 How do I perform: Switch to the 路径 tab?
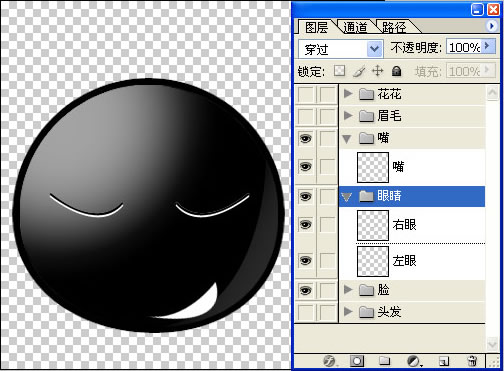tap(394, 27)
